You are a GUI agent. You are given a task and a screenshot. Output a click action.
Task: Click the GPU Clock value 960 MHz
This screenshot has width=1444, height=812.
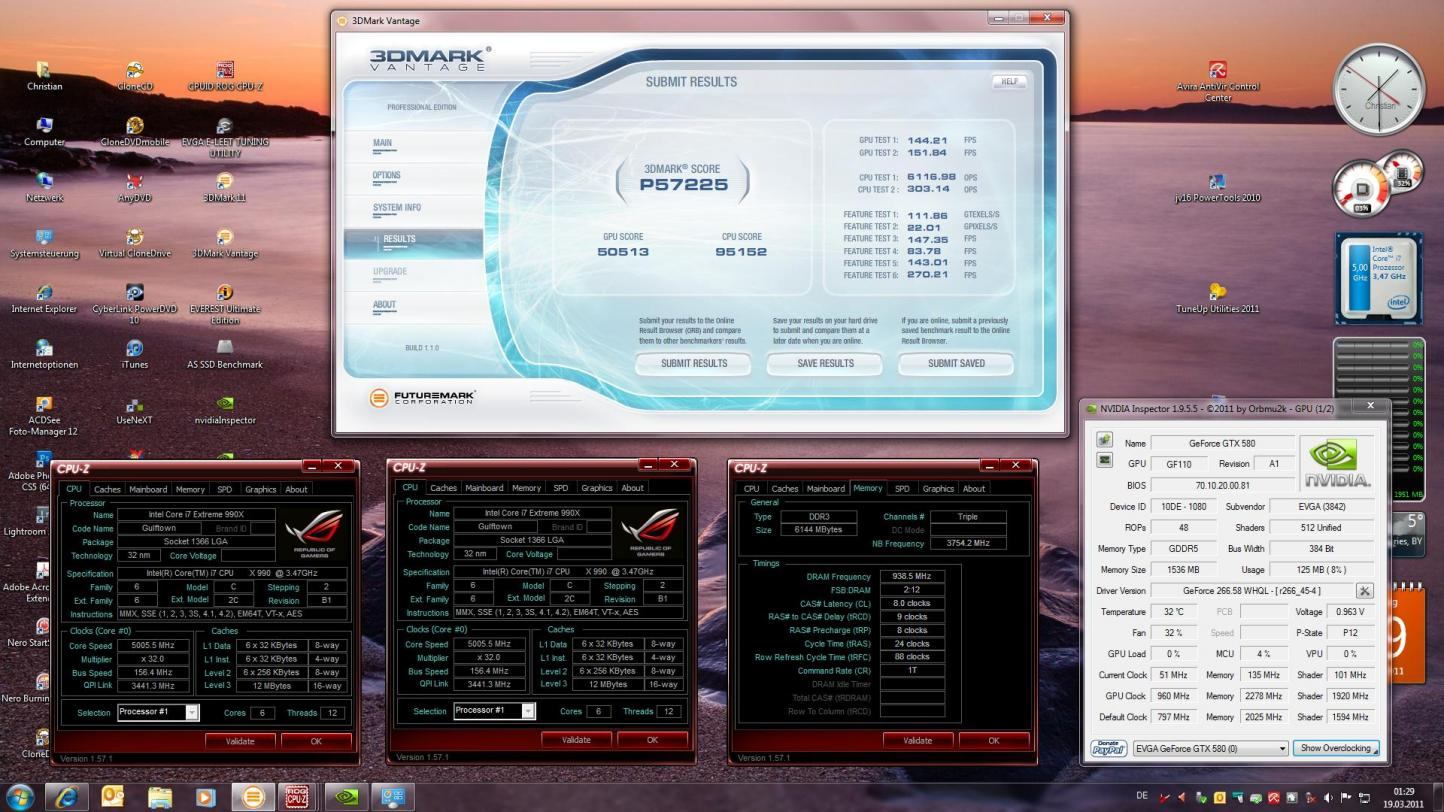pos(1175,696)
